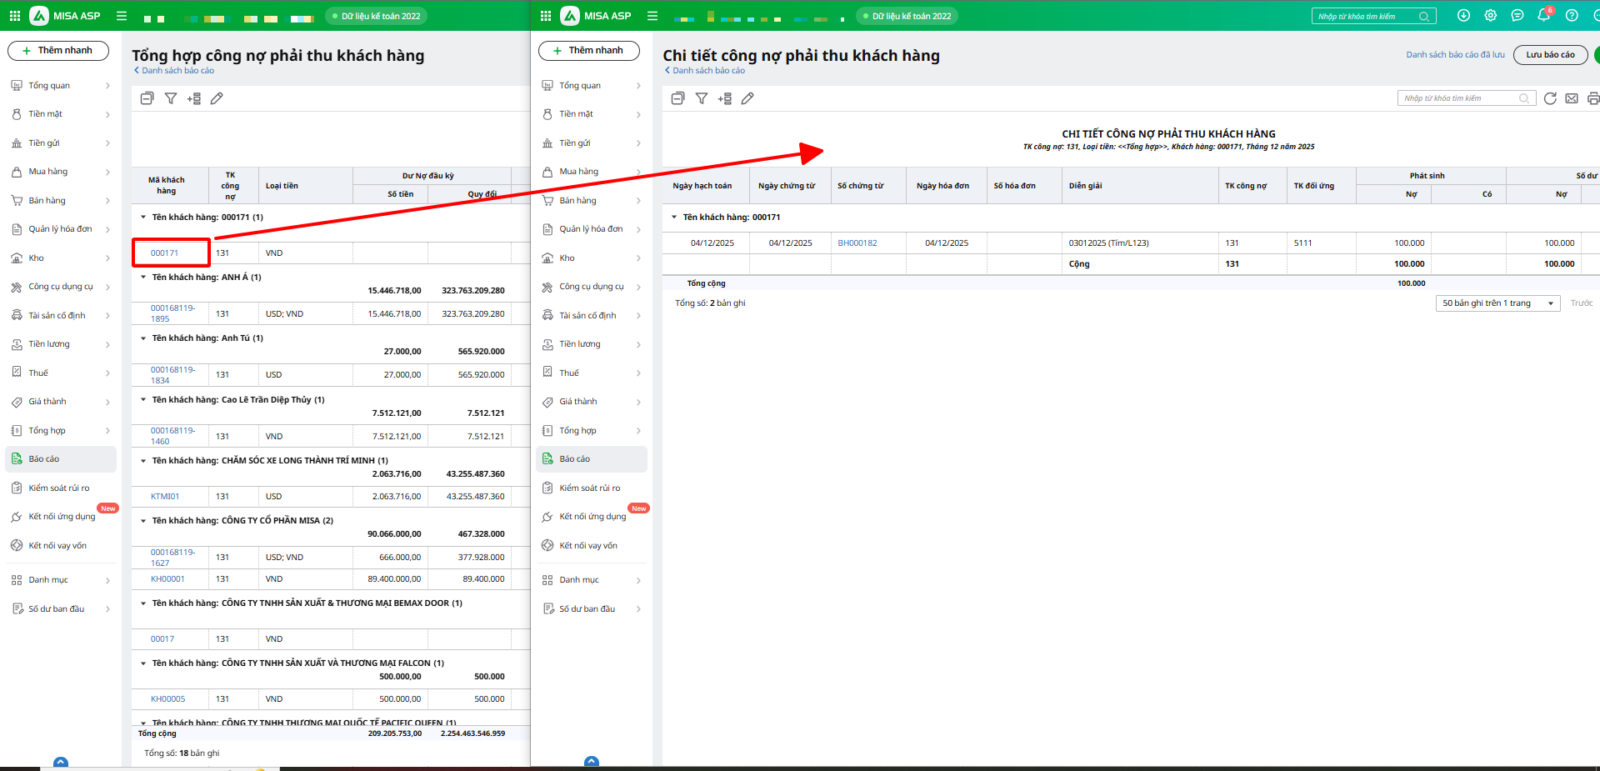
Task: Open 'Kiểm soát rủi ro' in Tổng hợp screen sidebar
Action: (59, 488)
